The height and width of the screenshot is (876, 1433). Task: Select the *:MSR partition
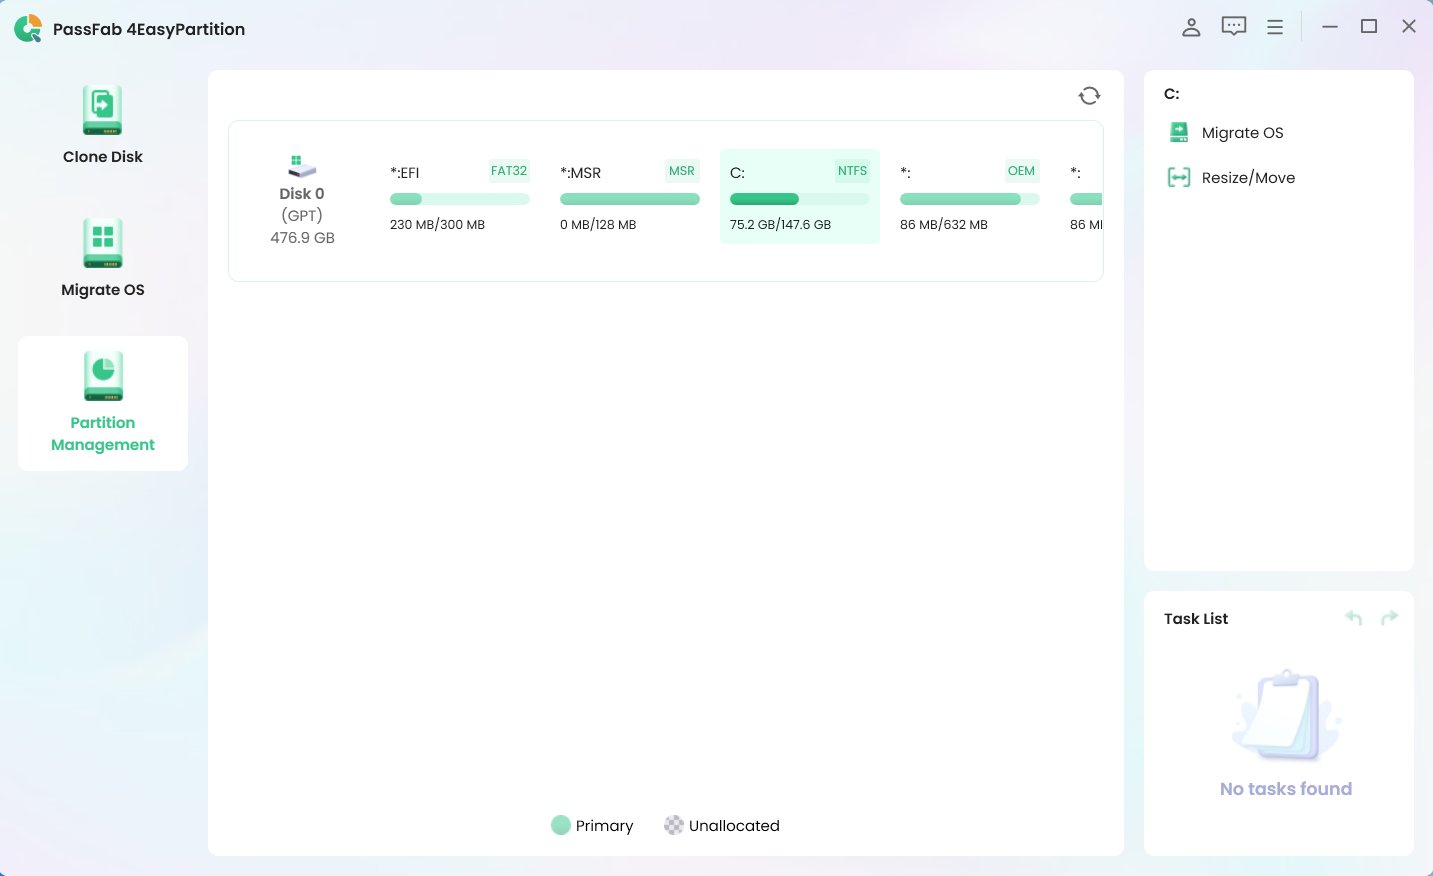[629, 197]
